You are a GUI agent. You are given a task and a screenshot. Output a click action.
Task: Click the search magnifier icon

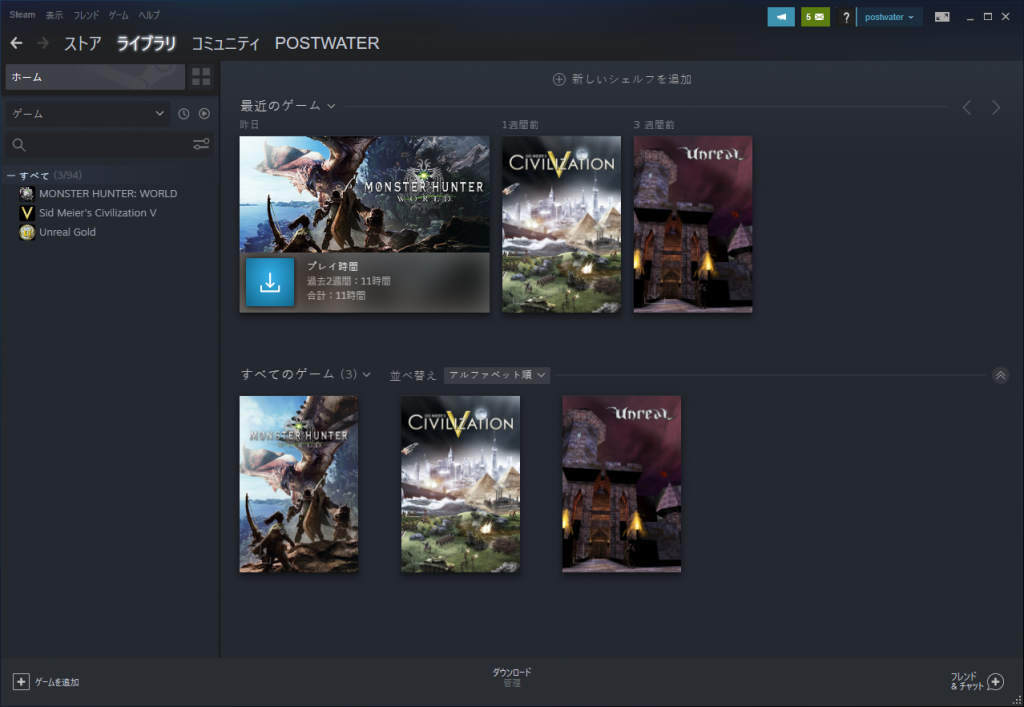click(x=19, y=145)
